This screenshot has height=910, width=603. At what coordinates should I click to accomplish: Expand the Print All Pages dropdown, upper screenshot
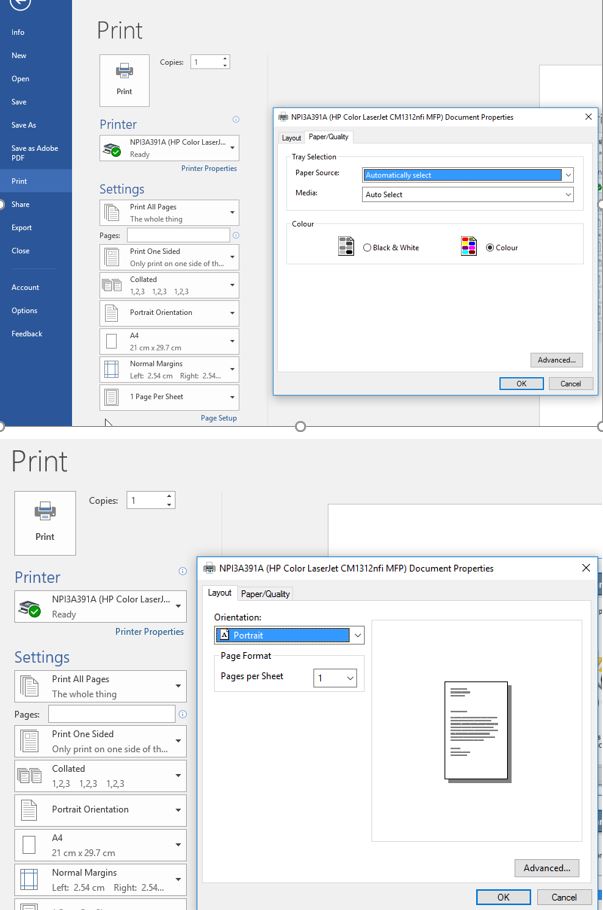point(233,212)
